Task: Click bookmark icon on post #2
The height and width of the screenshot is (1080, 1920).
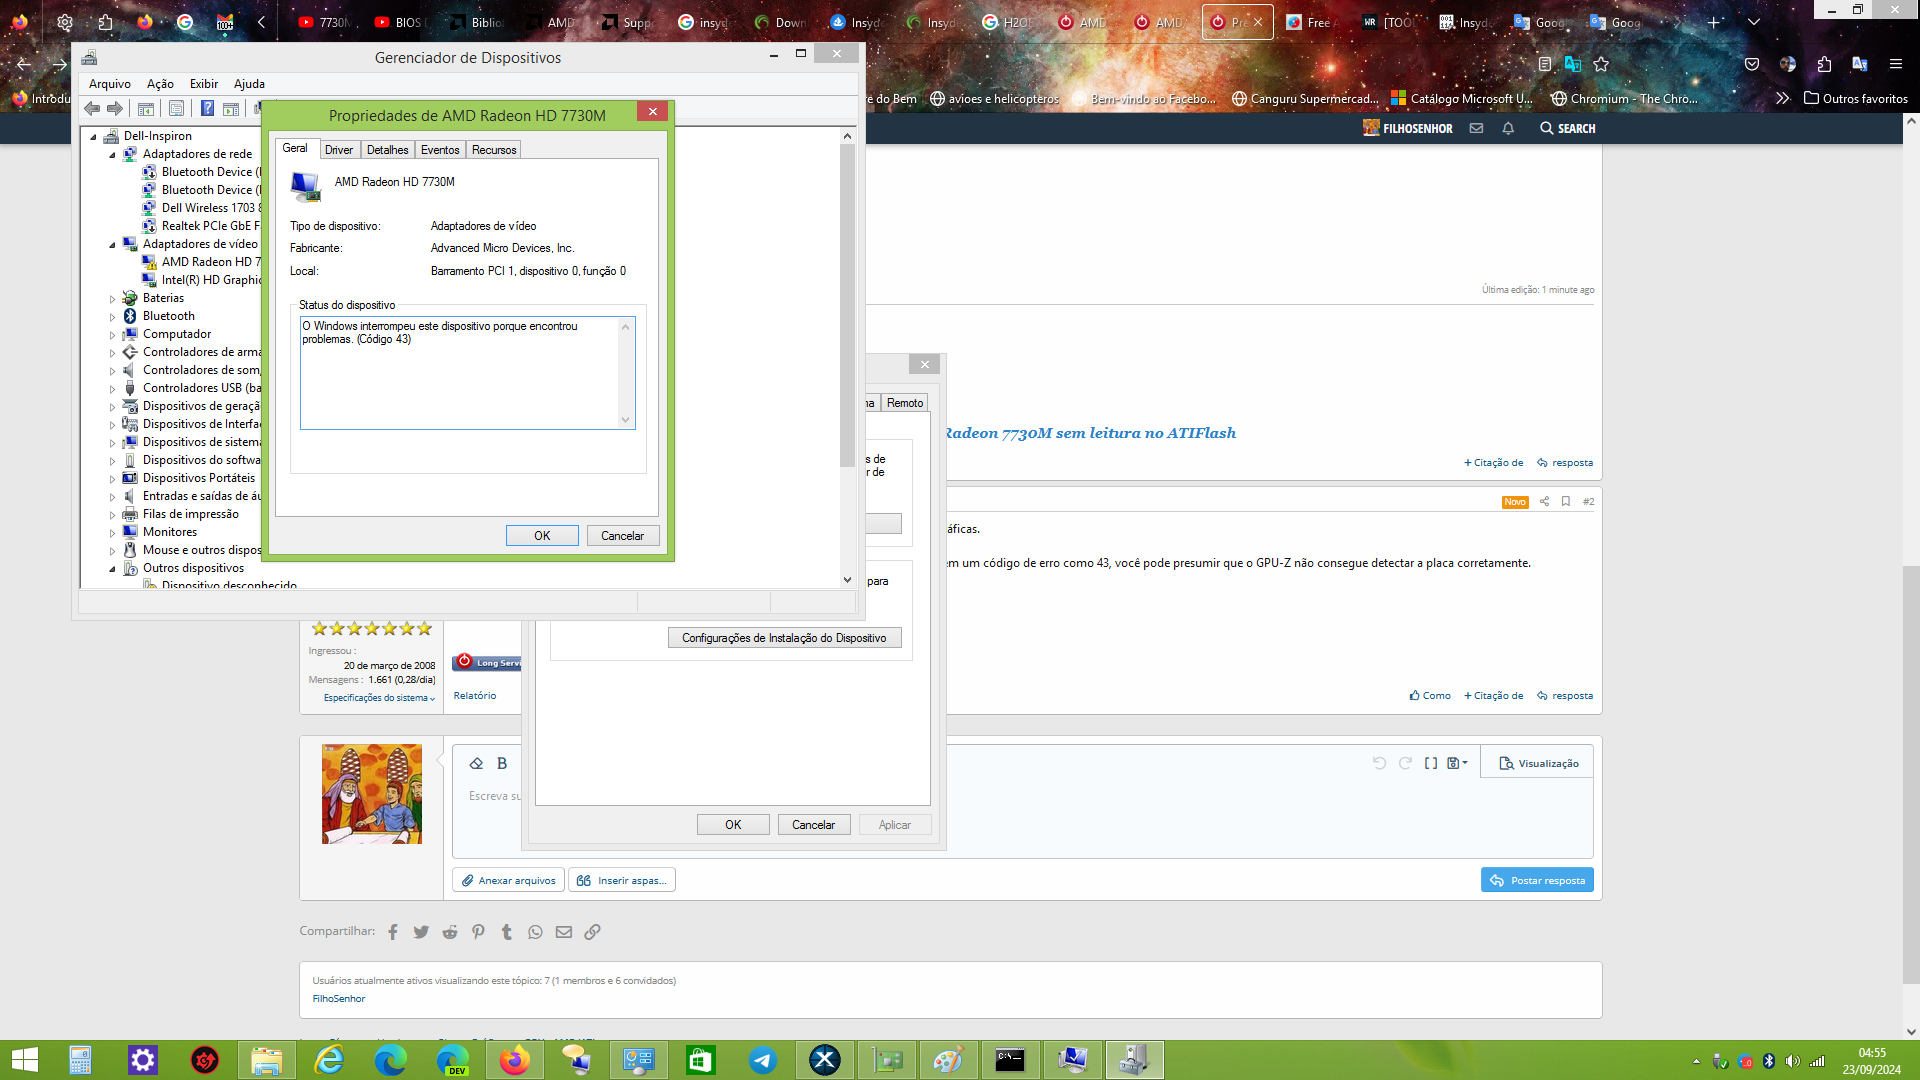Action: (1566, 501)
